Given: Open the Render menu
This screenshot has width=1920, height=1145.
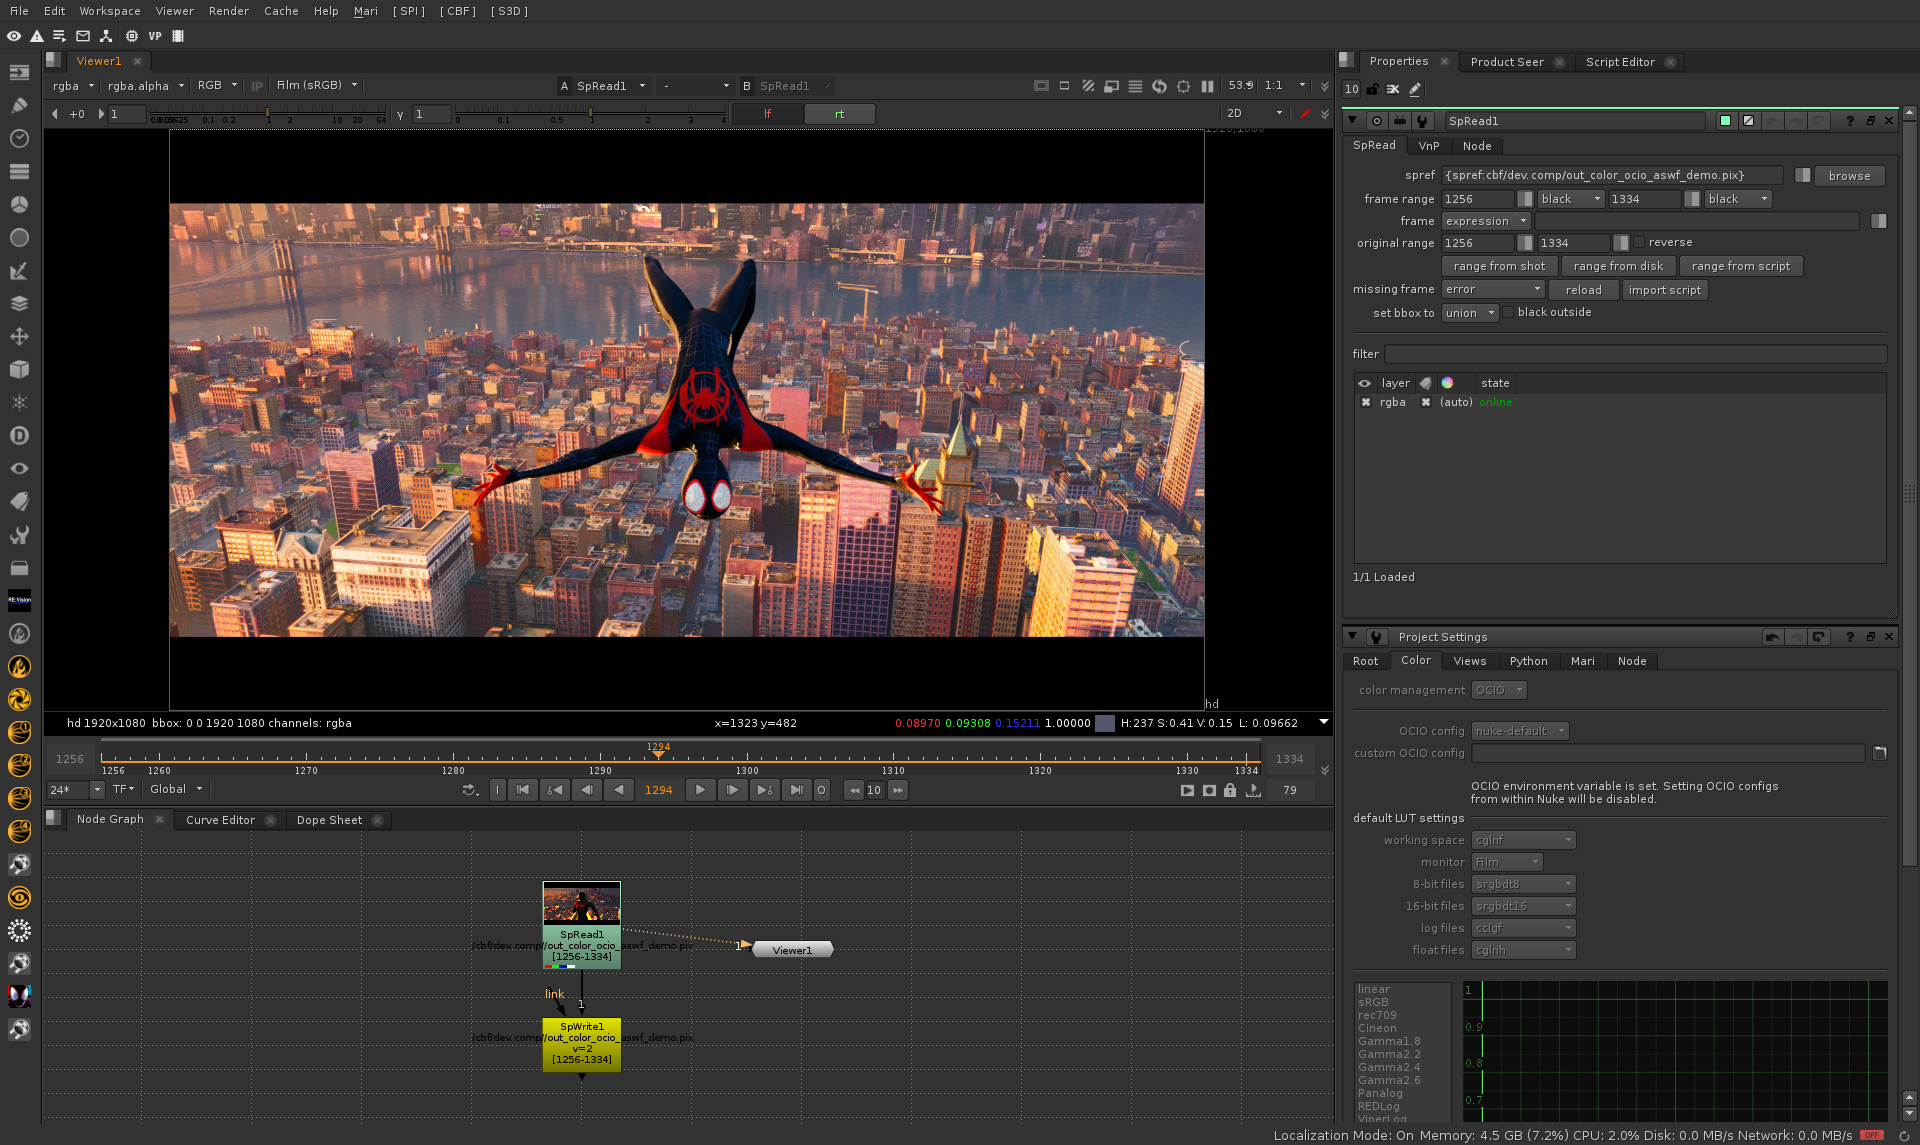Looking at the screenshot, I should [229, 11].
